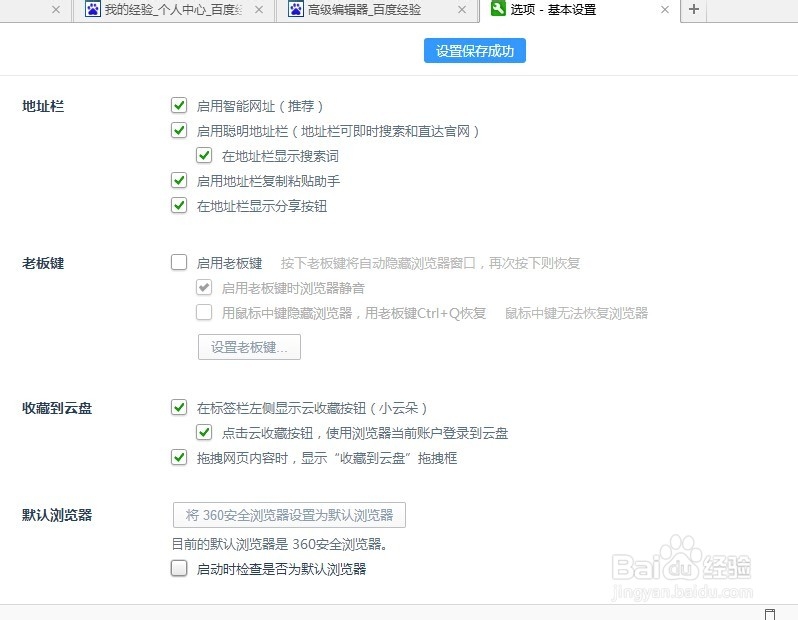Disable 启用地址栏复制粘贴助手
This screenshot has height=620, width=798.
[179, 180]
